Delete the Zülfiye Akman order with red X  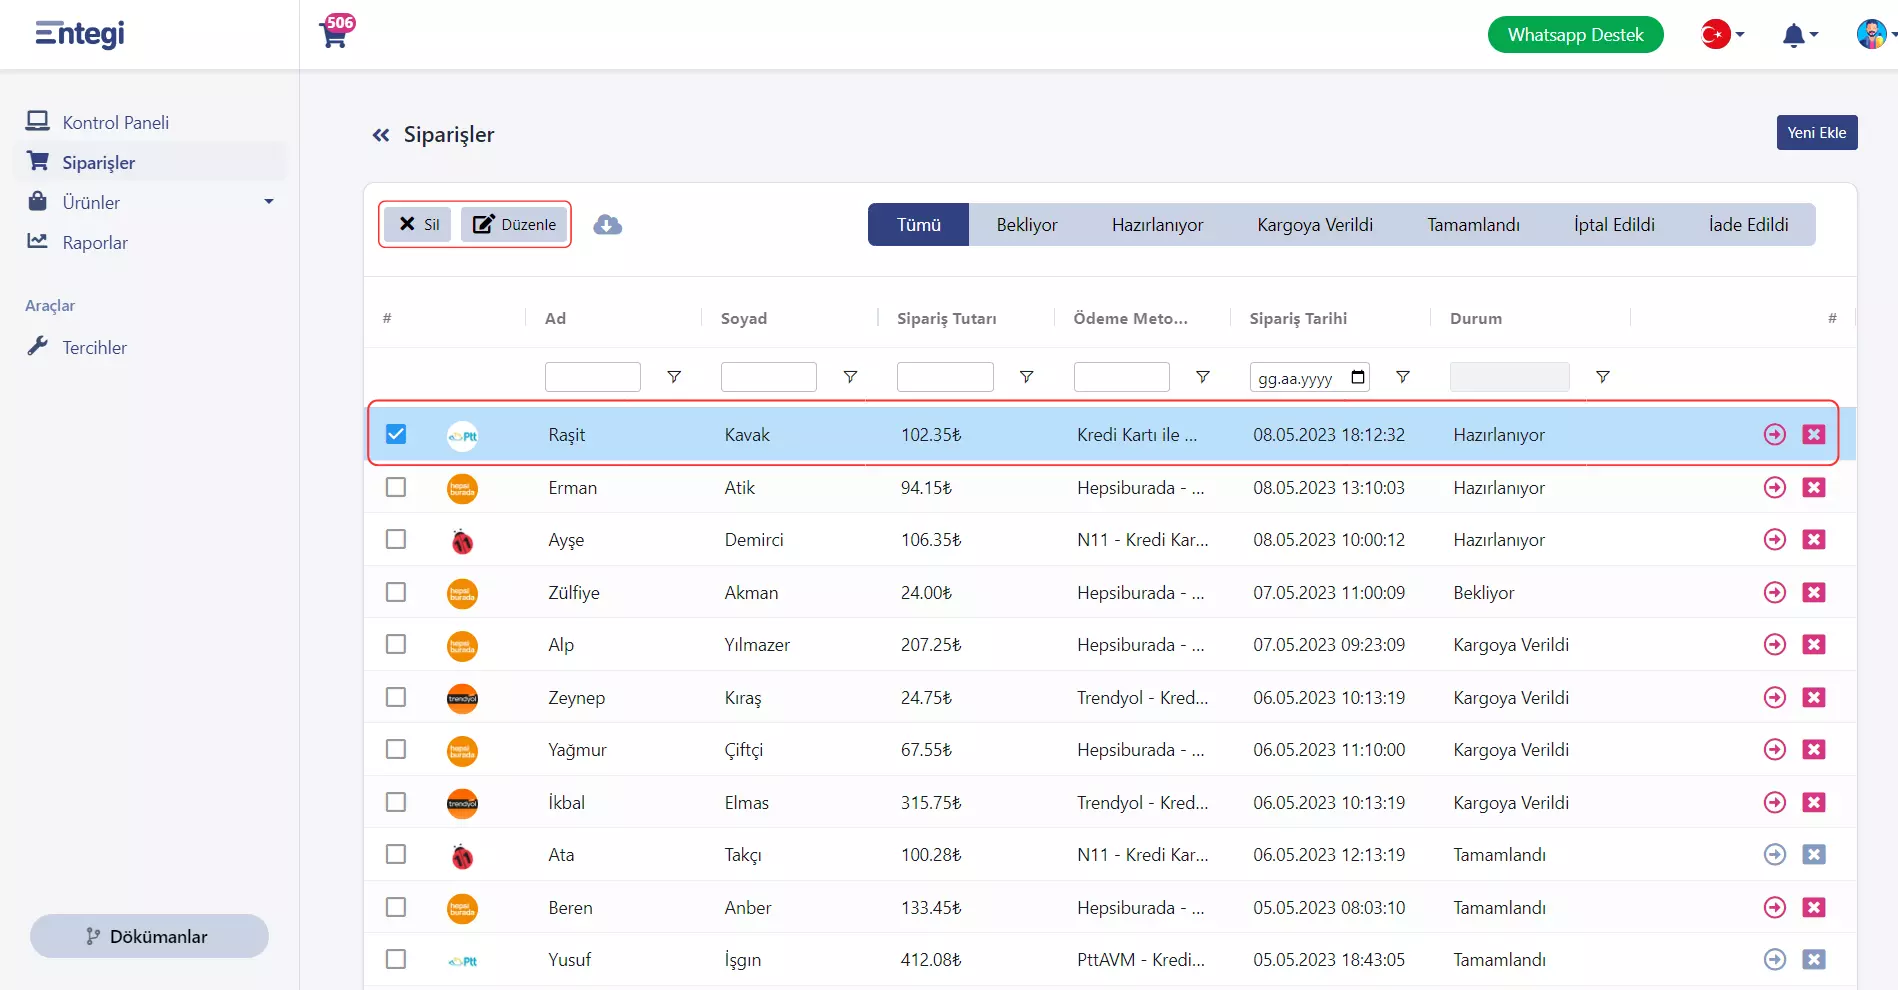coord(1814,592)
